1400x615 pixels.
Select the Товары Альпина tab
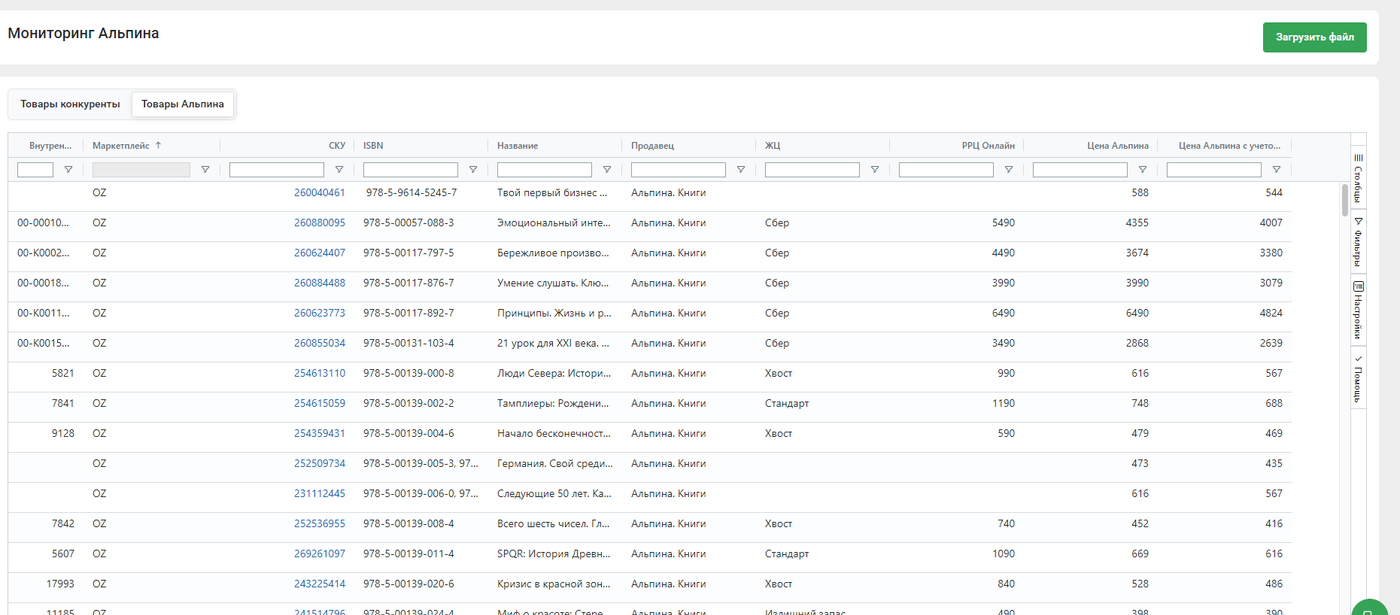pos(182,104)
